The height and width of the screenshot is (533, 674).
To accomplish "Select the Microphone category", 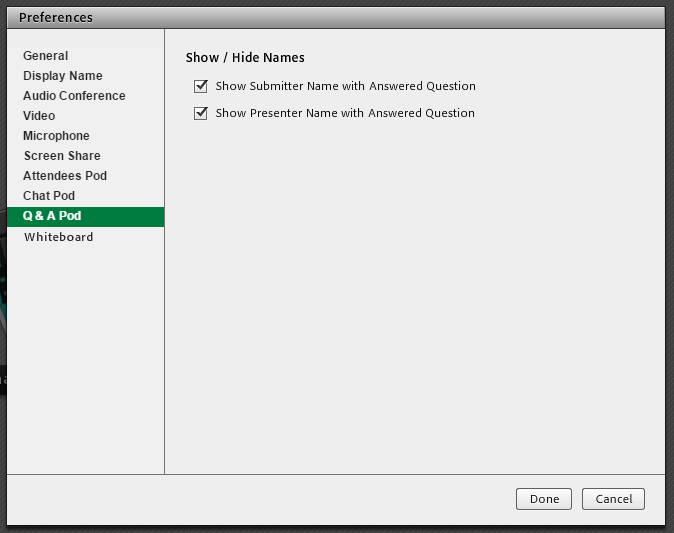I will pos(56,136).
